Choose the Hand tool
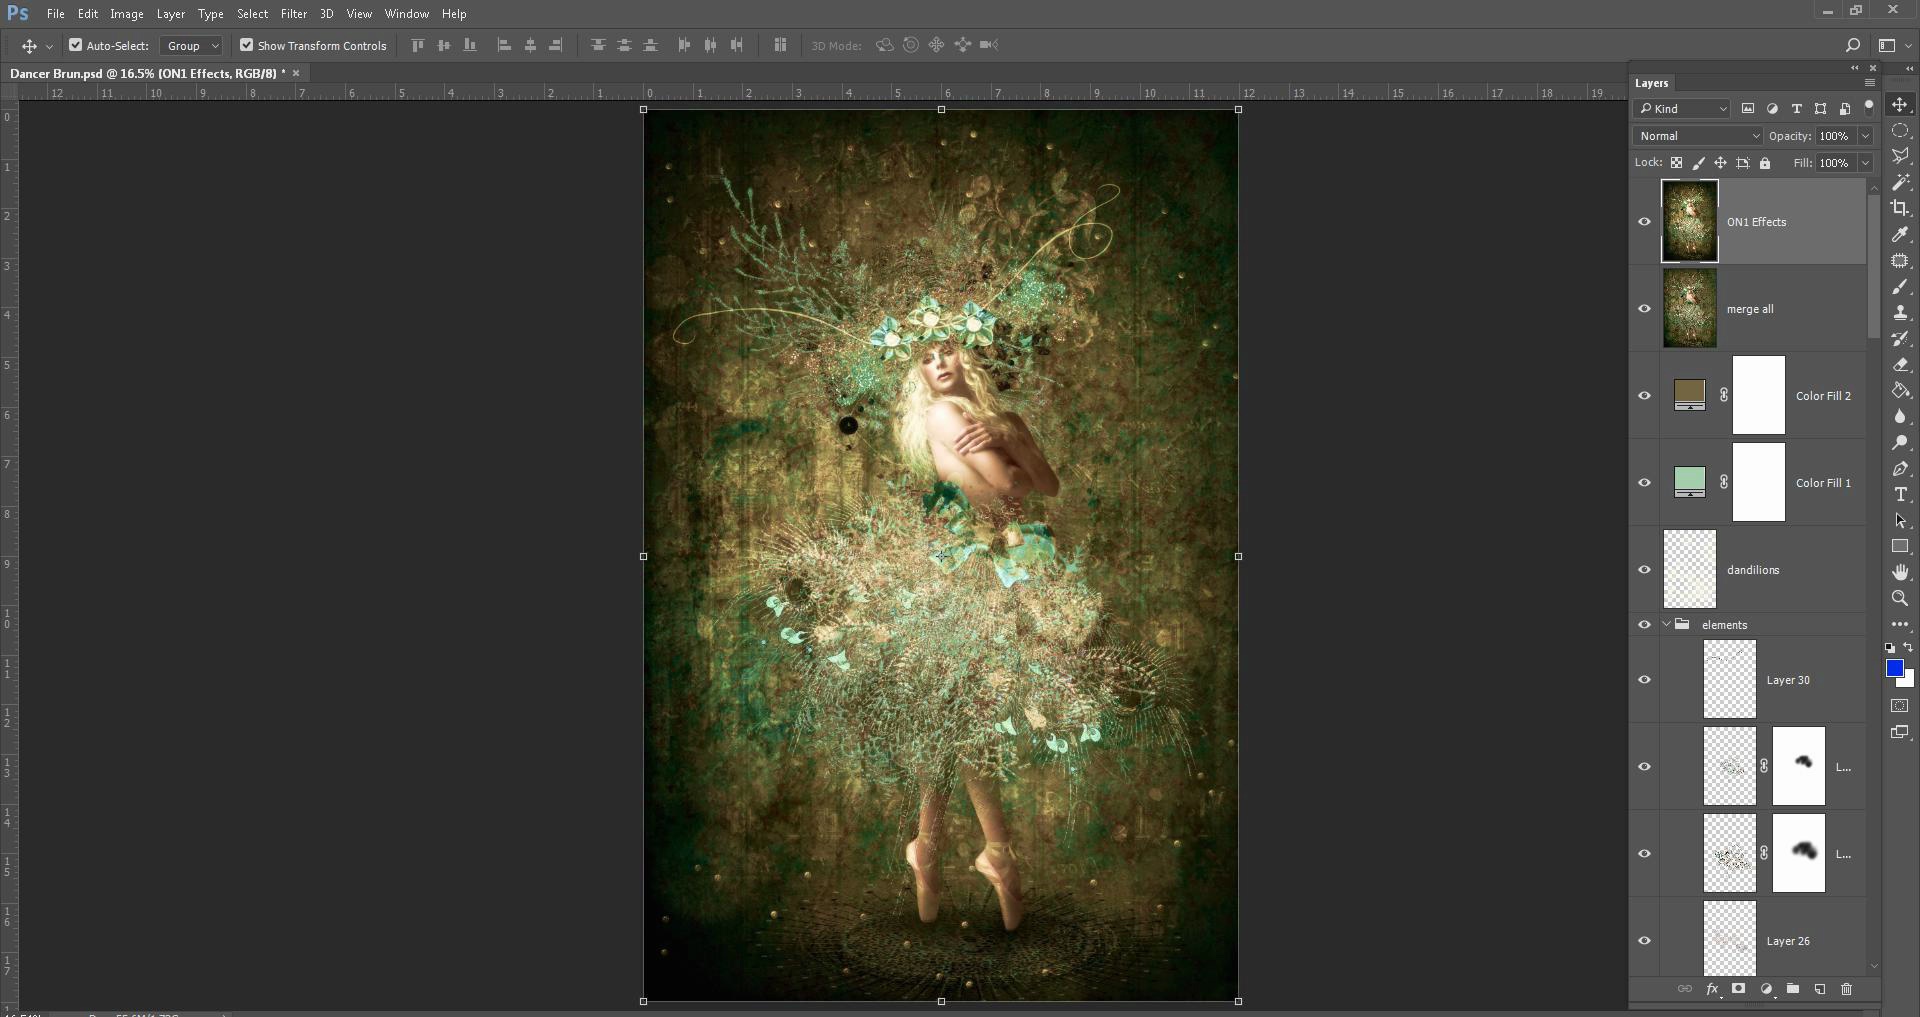1920x1017 pixels. pyautogui.click(x=1900, y=572)
